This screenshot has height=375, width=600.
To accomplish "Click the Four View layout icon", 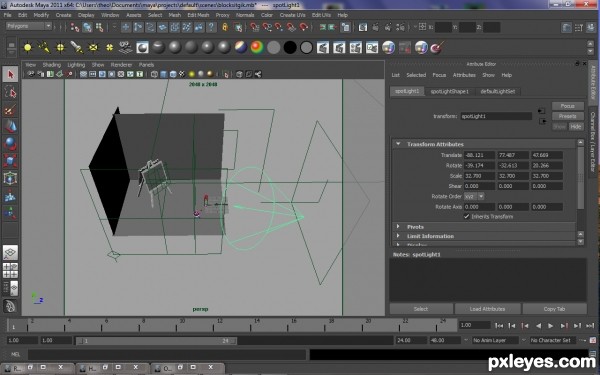I will (10, 270).
